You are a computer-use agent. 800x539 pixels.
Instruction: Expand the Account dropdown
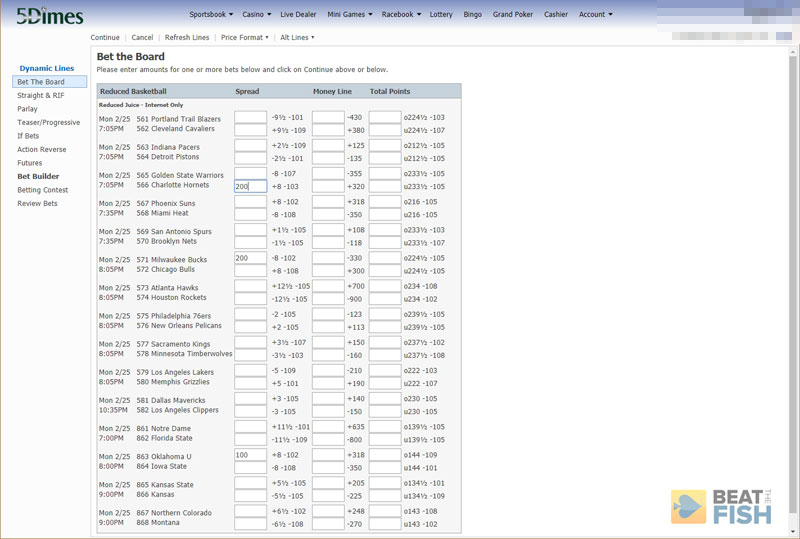(x=595, y=14)
